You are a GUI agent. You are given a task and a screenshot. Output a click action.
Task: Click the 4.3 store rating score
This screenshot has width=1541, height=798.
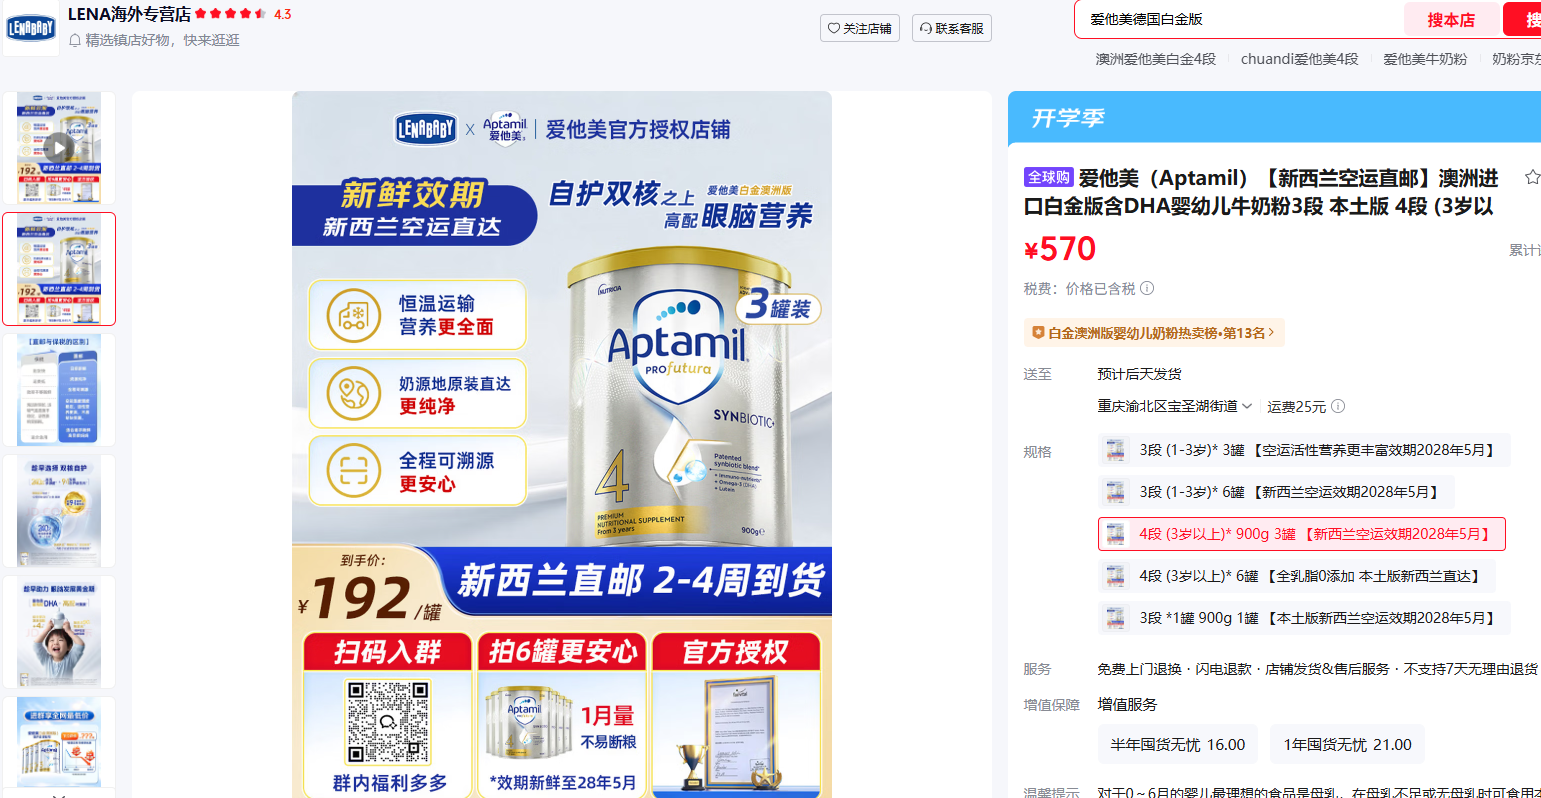click(282, 14)
